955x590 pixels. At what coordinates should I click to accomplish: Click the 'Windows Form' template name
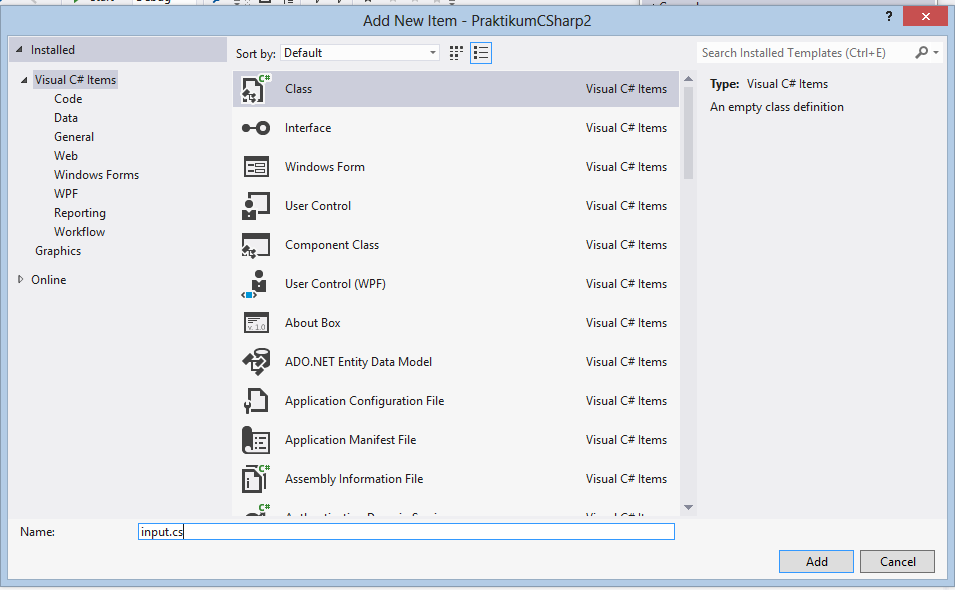(x=325, y=167)
